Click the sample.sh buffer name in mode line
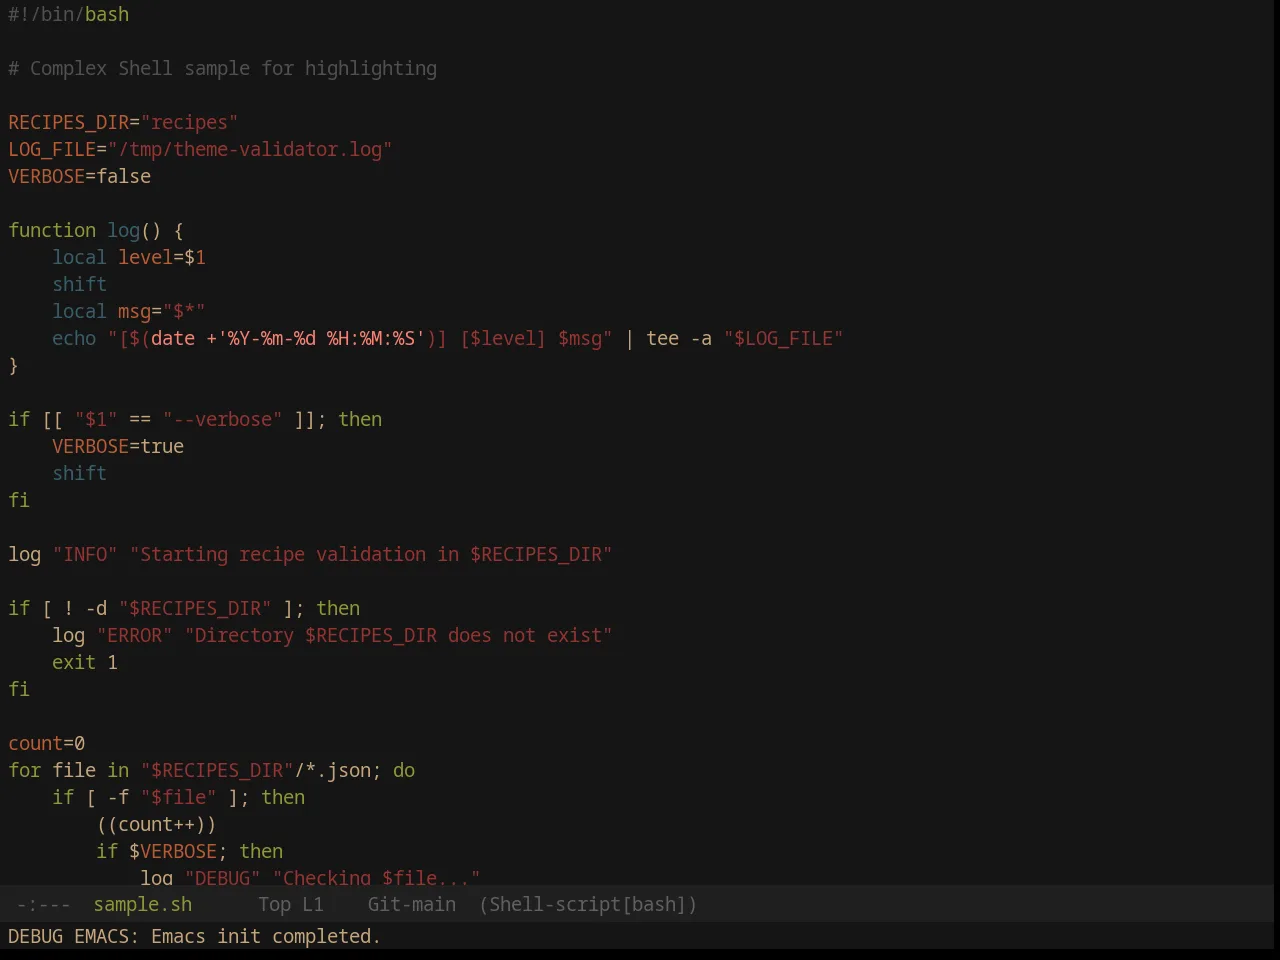This screenshot has width=1280, height=960. coord(143,904)
